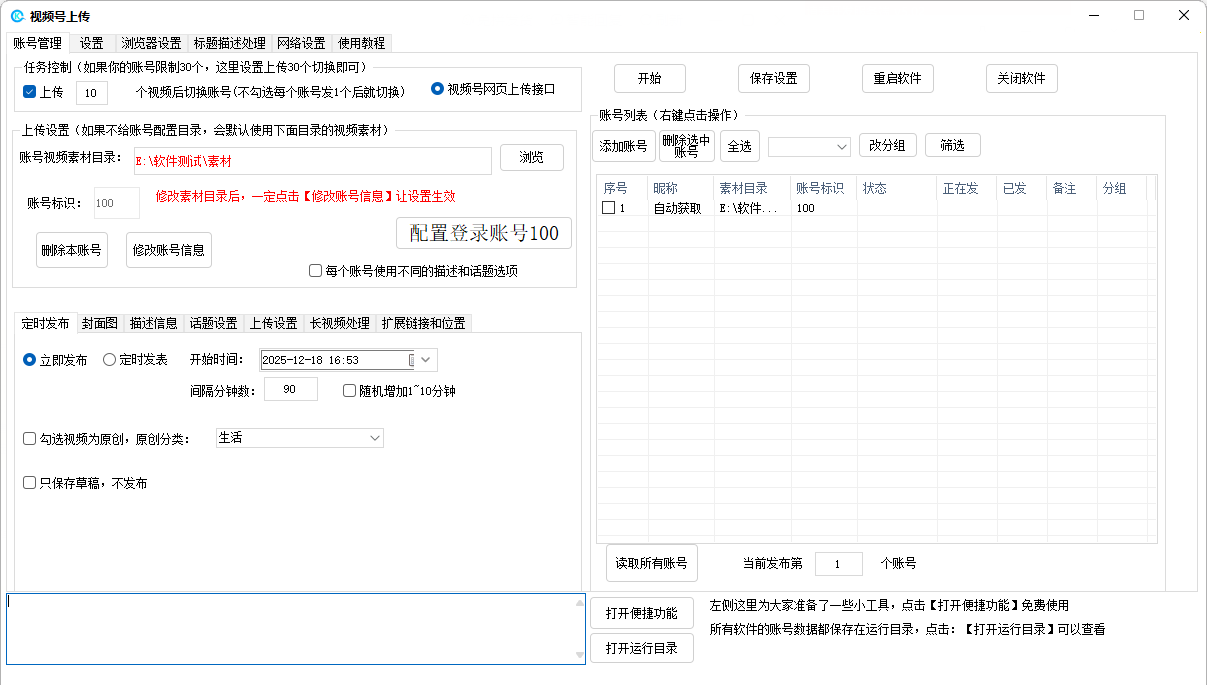Viewport: 1207px width, 685px height.
Task: Tick the checkbox for account row 1
Action: 608,208
